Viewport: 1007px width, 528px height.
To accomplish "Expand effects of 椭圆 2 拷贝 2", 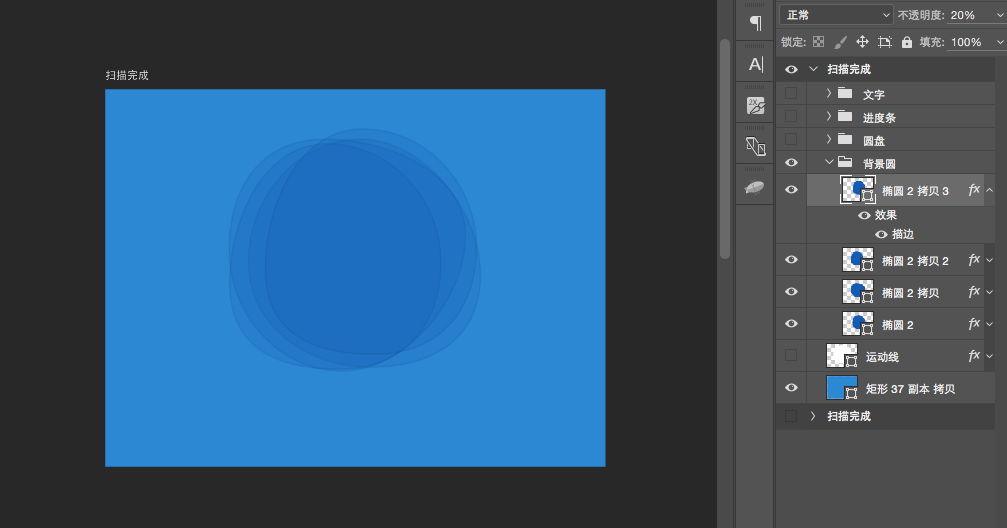I will click(990, 260).
